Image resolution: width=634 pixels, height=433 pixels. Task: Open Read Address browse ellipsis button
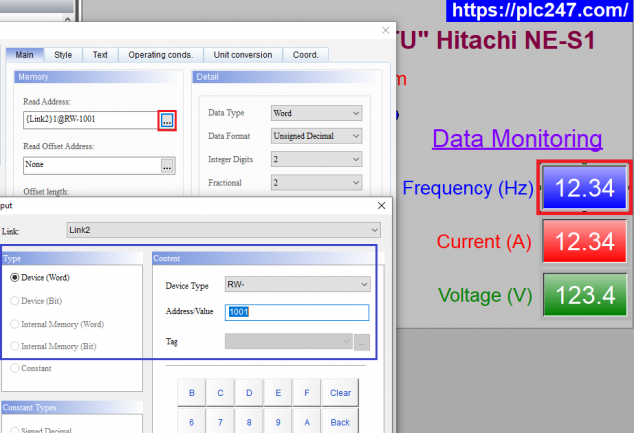pos(167,120)
